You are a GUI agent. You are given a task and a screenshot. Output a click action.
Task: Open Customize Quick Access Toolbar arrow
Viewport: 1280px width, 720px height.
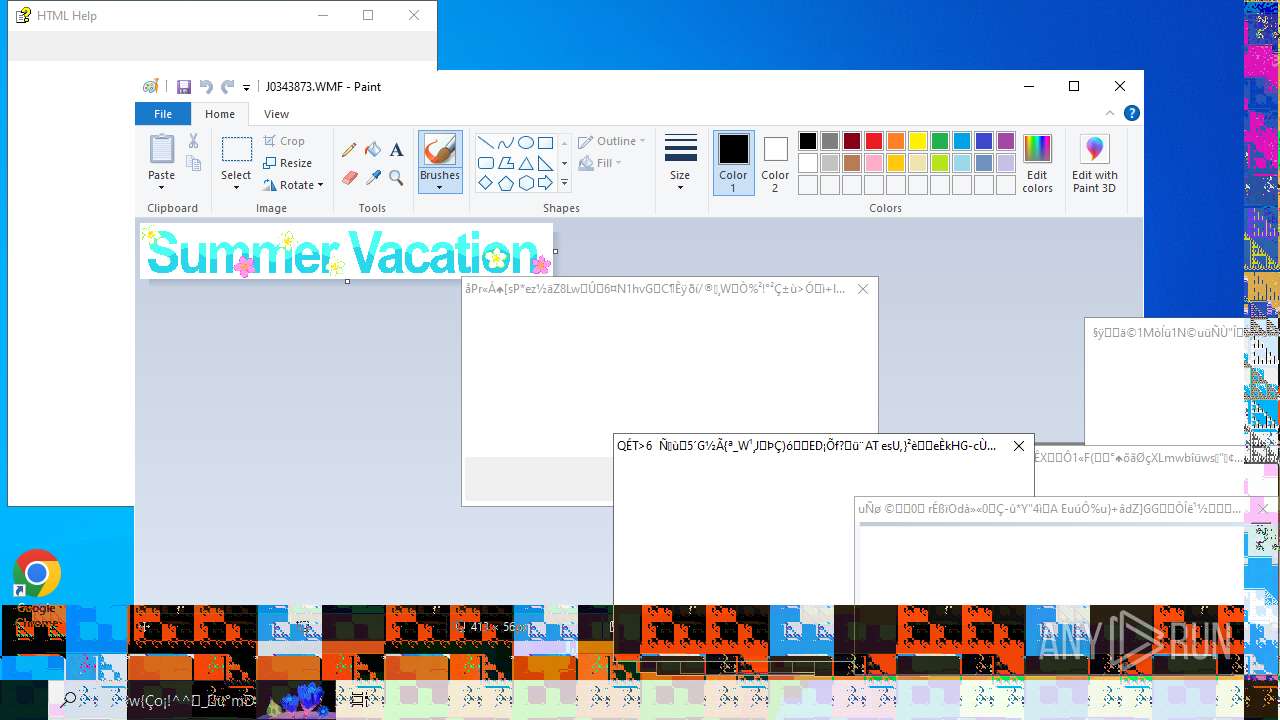pyautogui.click(x=246, y=88)
